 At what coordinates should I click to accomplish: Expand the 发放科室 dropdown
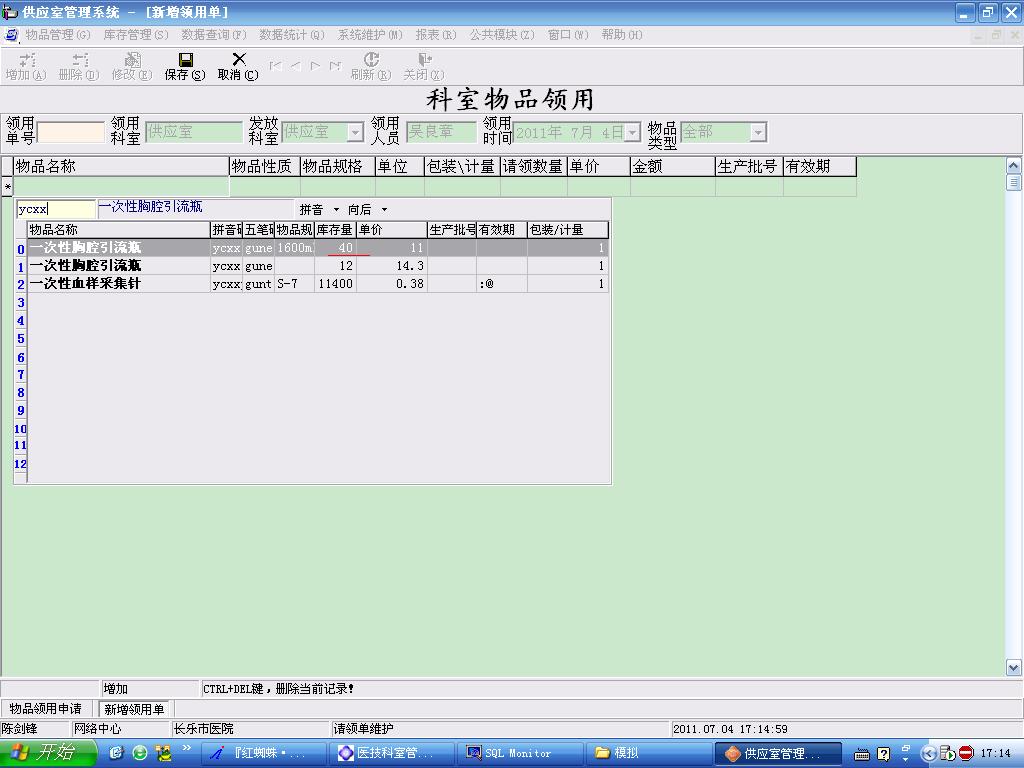(x=355, y=132)
